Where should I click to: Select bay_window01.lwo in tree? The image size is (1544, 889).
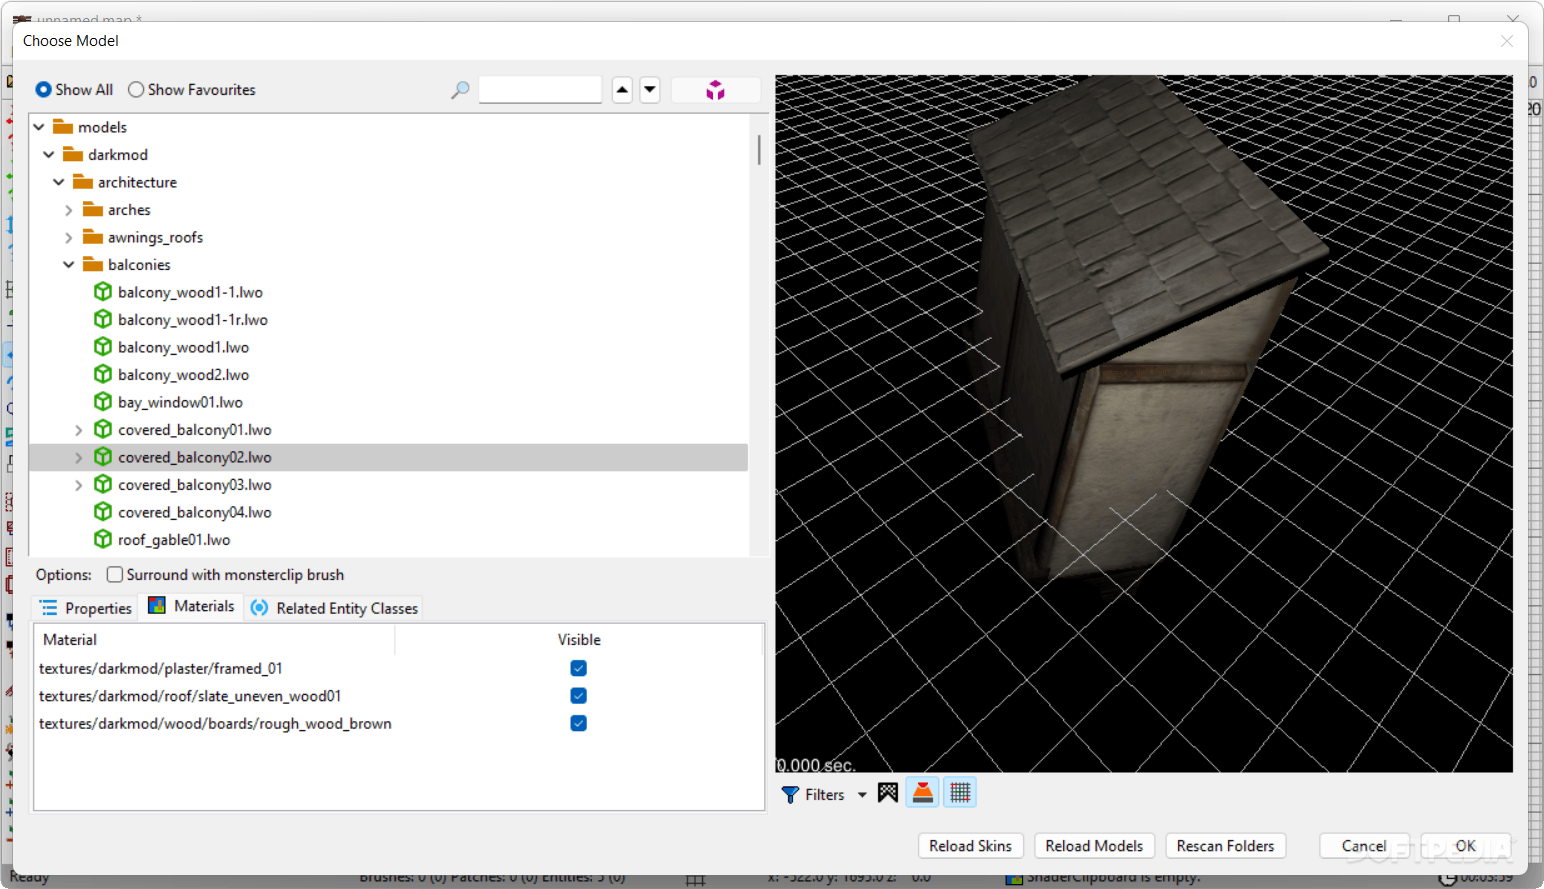point(180,402)
